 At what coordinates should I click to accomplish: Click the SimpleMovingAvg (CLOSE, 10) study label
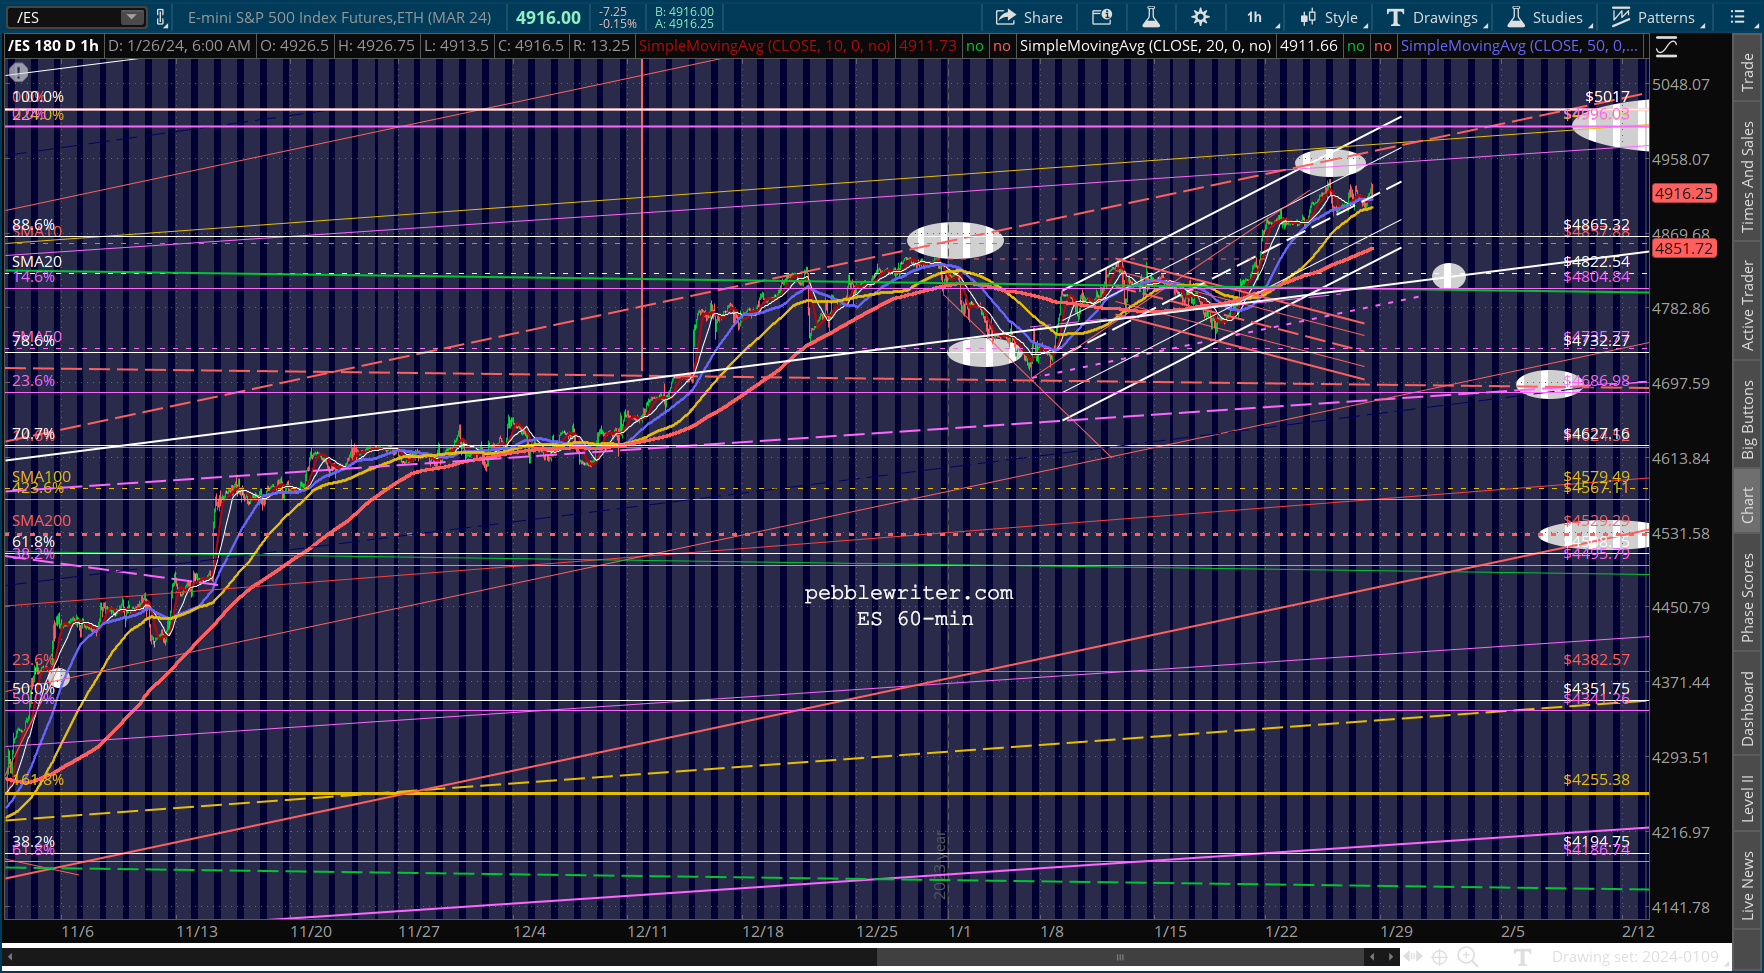765,46
